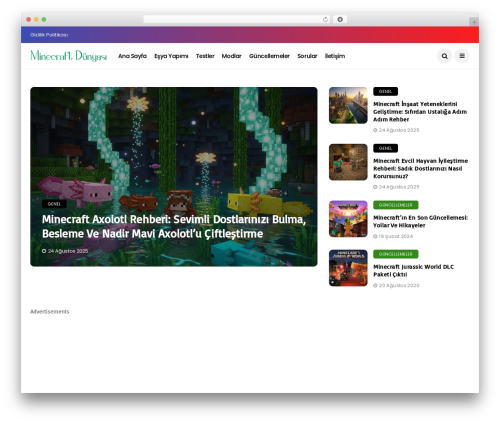The width and height of the screenshot is (500, 423).
Task: Open Testler menu item
Action: [205, 56]
